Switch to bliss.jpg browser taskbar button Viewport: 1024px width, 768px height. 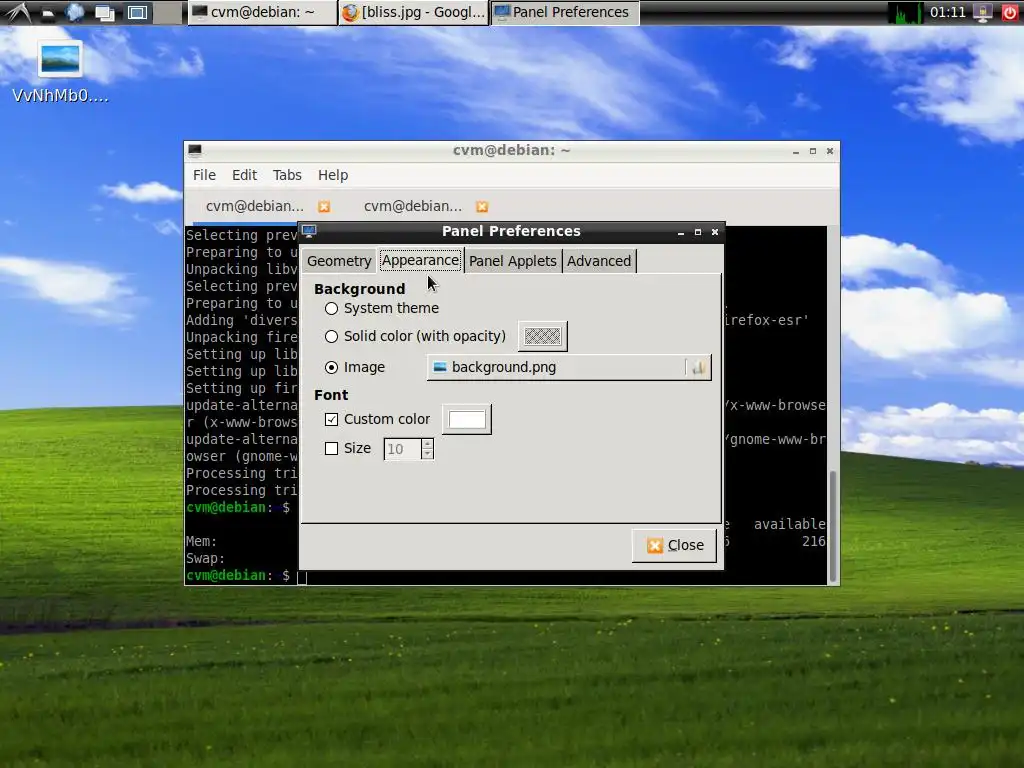pyautogui.click(x=413, y=12)
